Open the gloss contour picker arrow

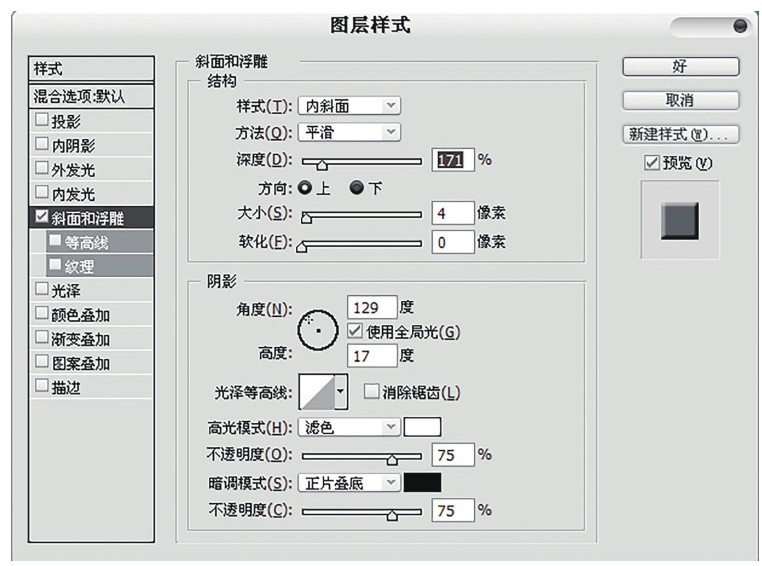[x=341, y=392]
